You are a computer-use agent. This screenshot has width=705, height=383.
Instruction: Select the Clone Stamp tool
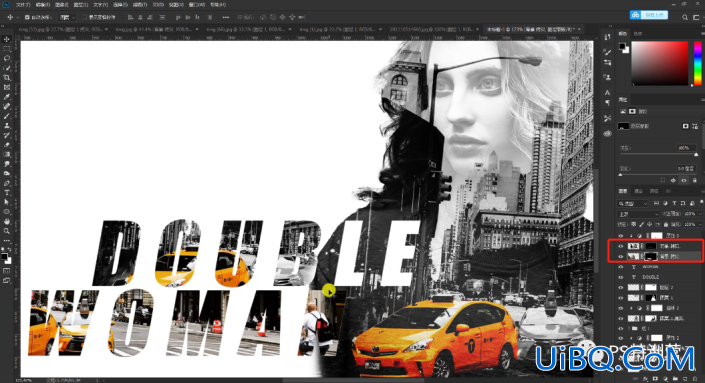(x=7, y=125)
